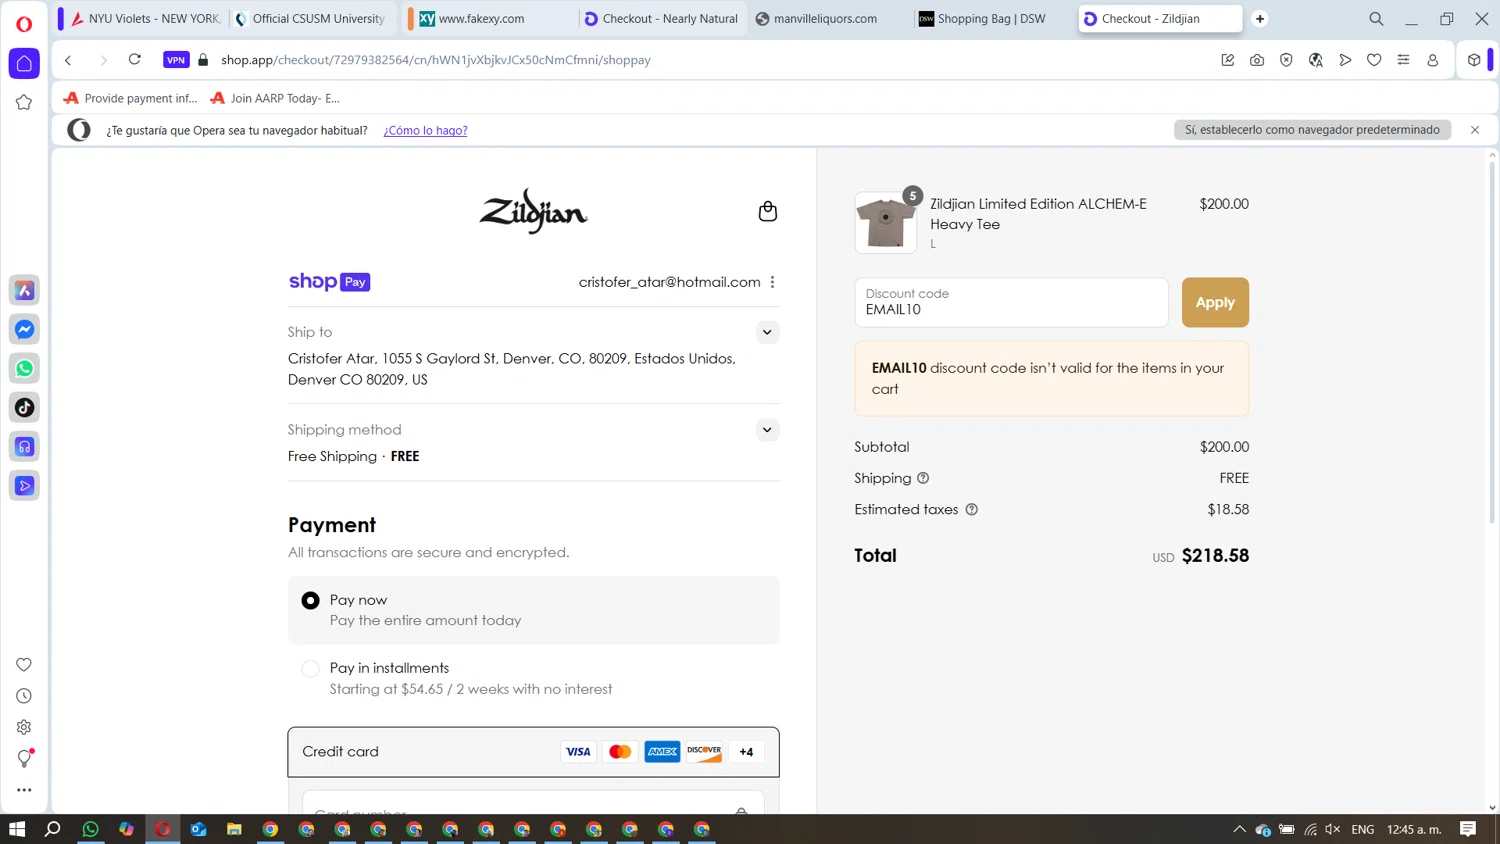Open sidebar heart favorites icon
The width and height of the screenshot is (1500, 844).
pyautogui.click(x=24, y=664)
